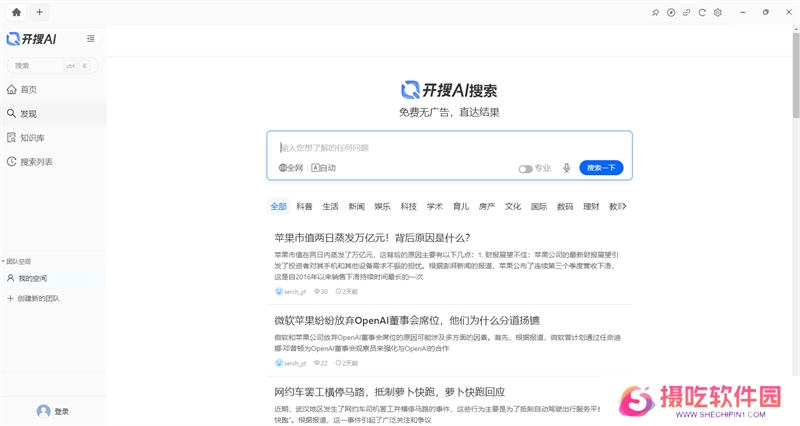Screen dimensions: 800x426
Task: Click serch_yt author under the 苹果市值 article
Action: click(x=290, y=291)
